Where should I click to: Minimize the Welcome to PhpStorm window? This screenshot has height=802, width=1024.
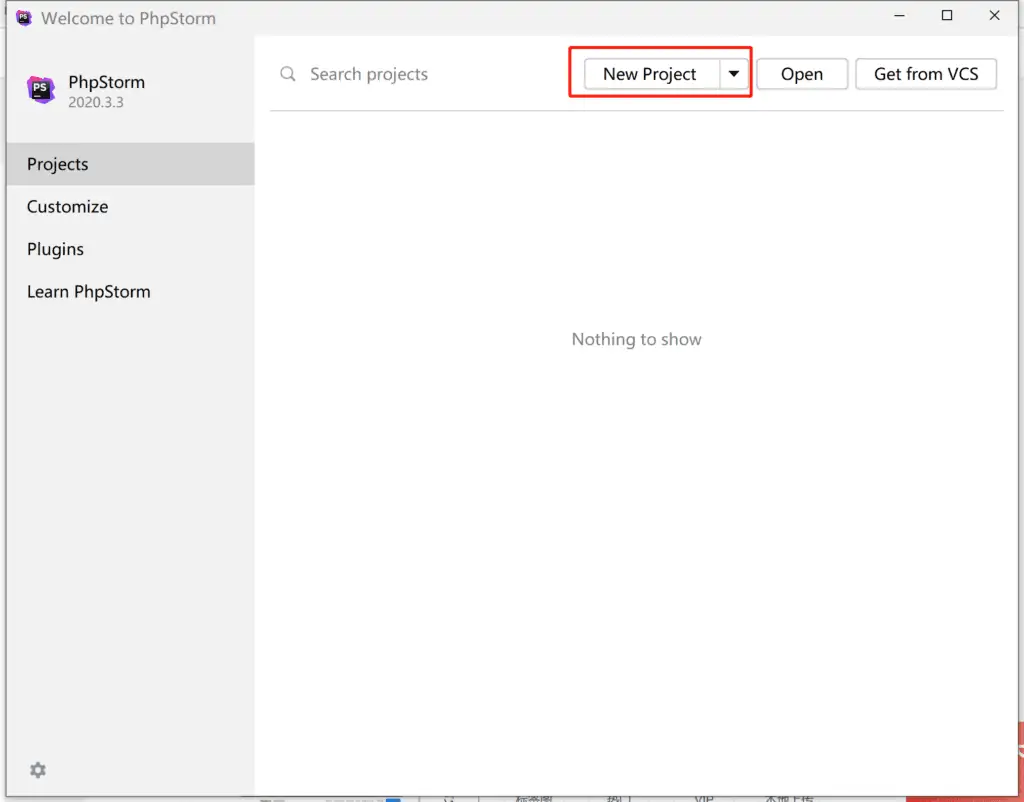click(899, 16)
